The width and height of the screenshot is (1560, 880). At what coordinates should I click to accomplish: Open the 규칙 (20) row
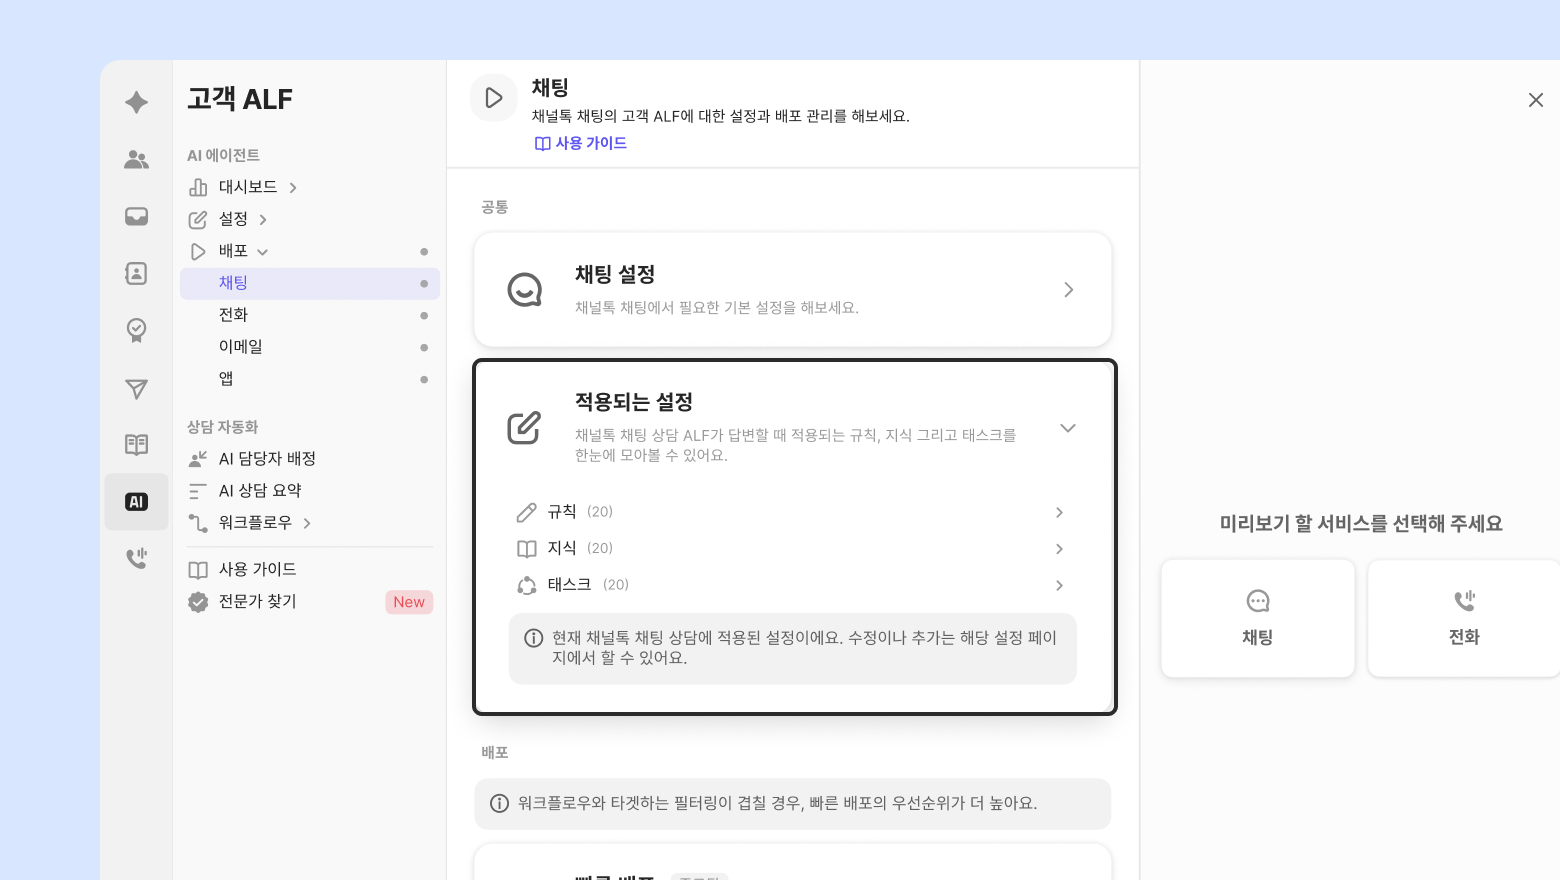(790, 512)
